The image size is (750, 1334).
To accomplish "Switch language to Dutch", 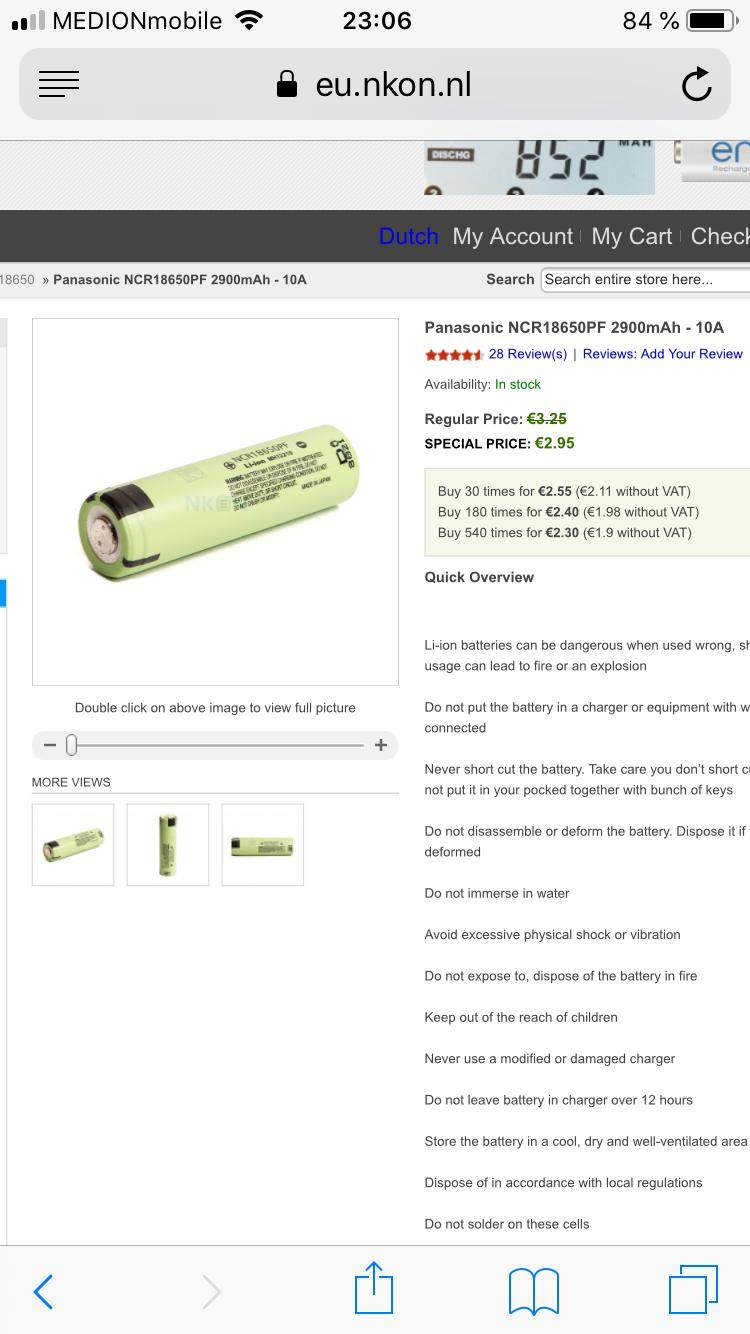I will 408,237.
